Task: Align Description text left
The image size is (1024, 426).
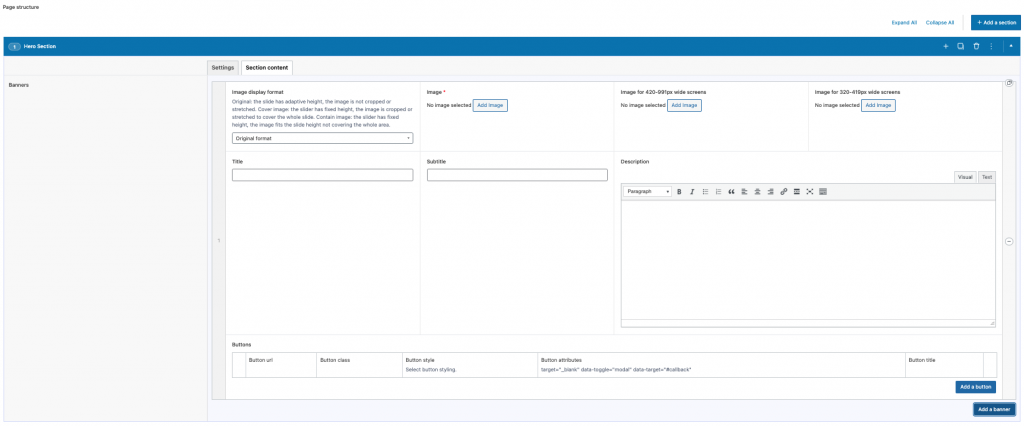Action: click(744, 191)
